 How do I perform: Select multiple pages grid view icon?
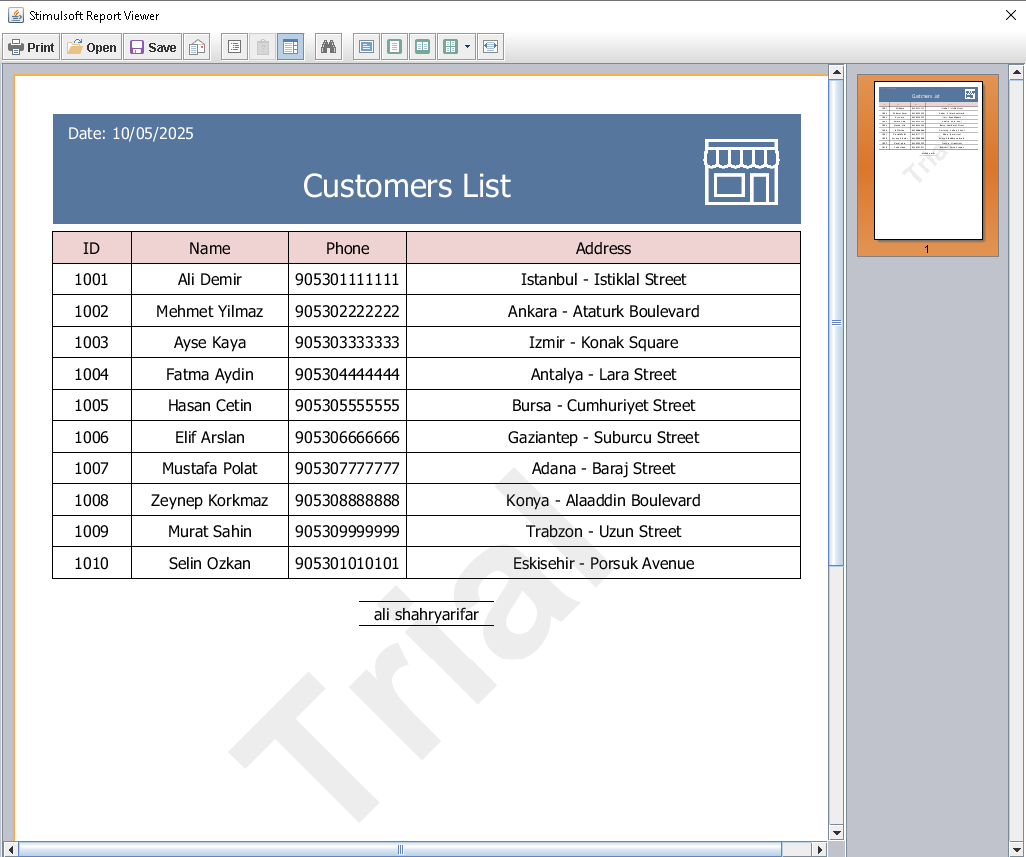450,47
